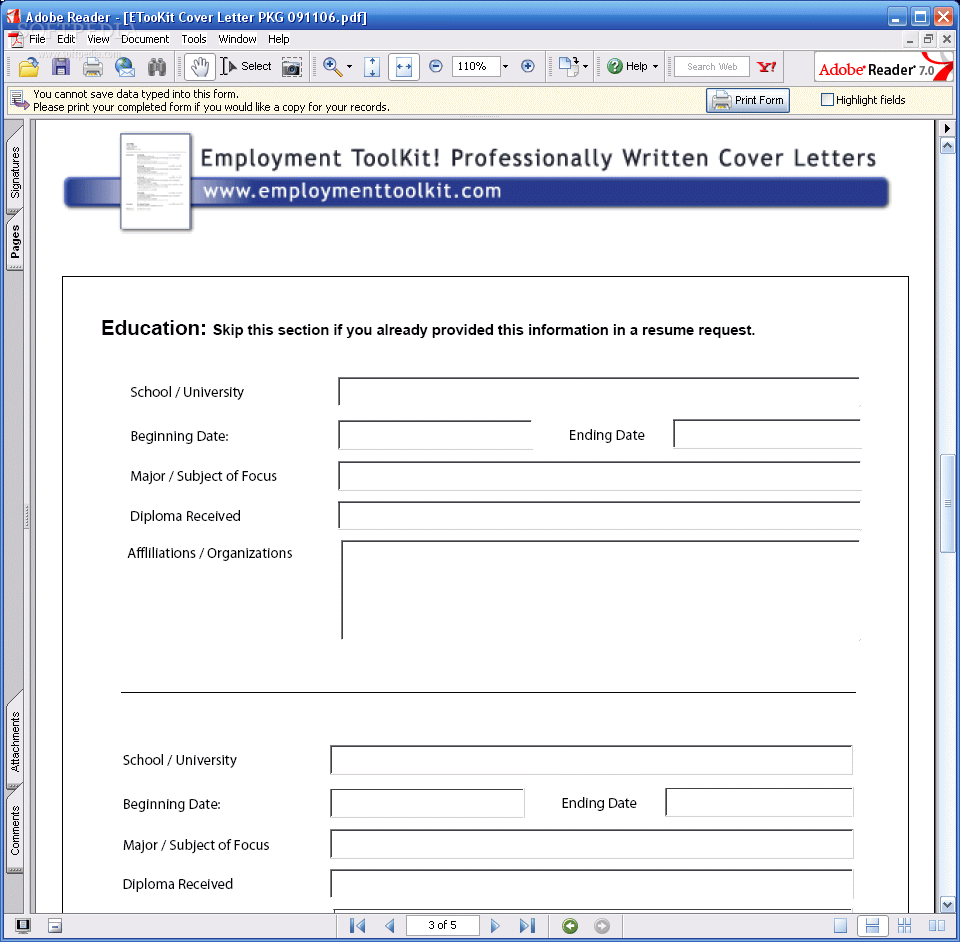
Task: Open the File menu
Action: coord(37,39)
